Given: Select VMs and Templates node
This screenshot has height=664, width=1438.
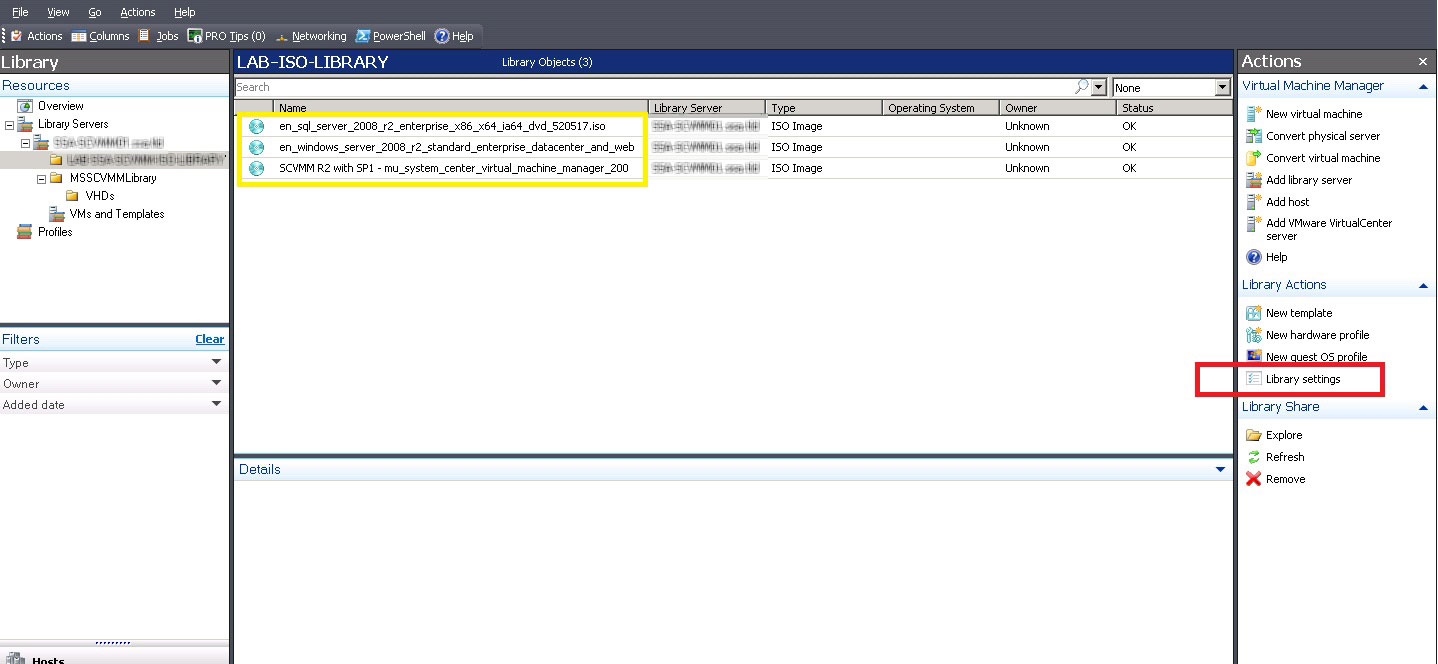Looking at the screenshot, I should pyautogui.click(x=116, y=214).
